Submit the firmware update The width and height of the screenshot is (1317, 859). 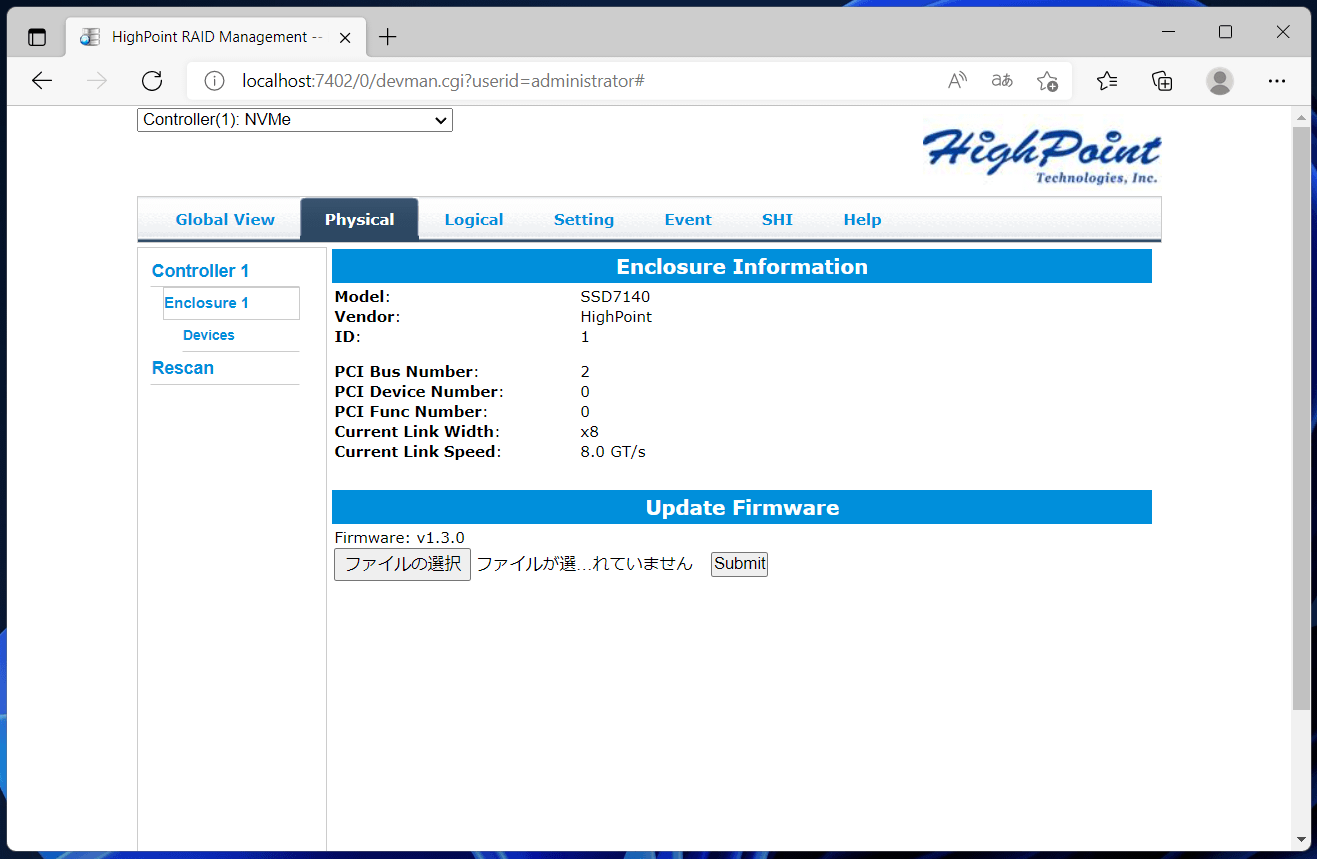click(x=739, y=564)
